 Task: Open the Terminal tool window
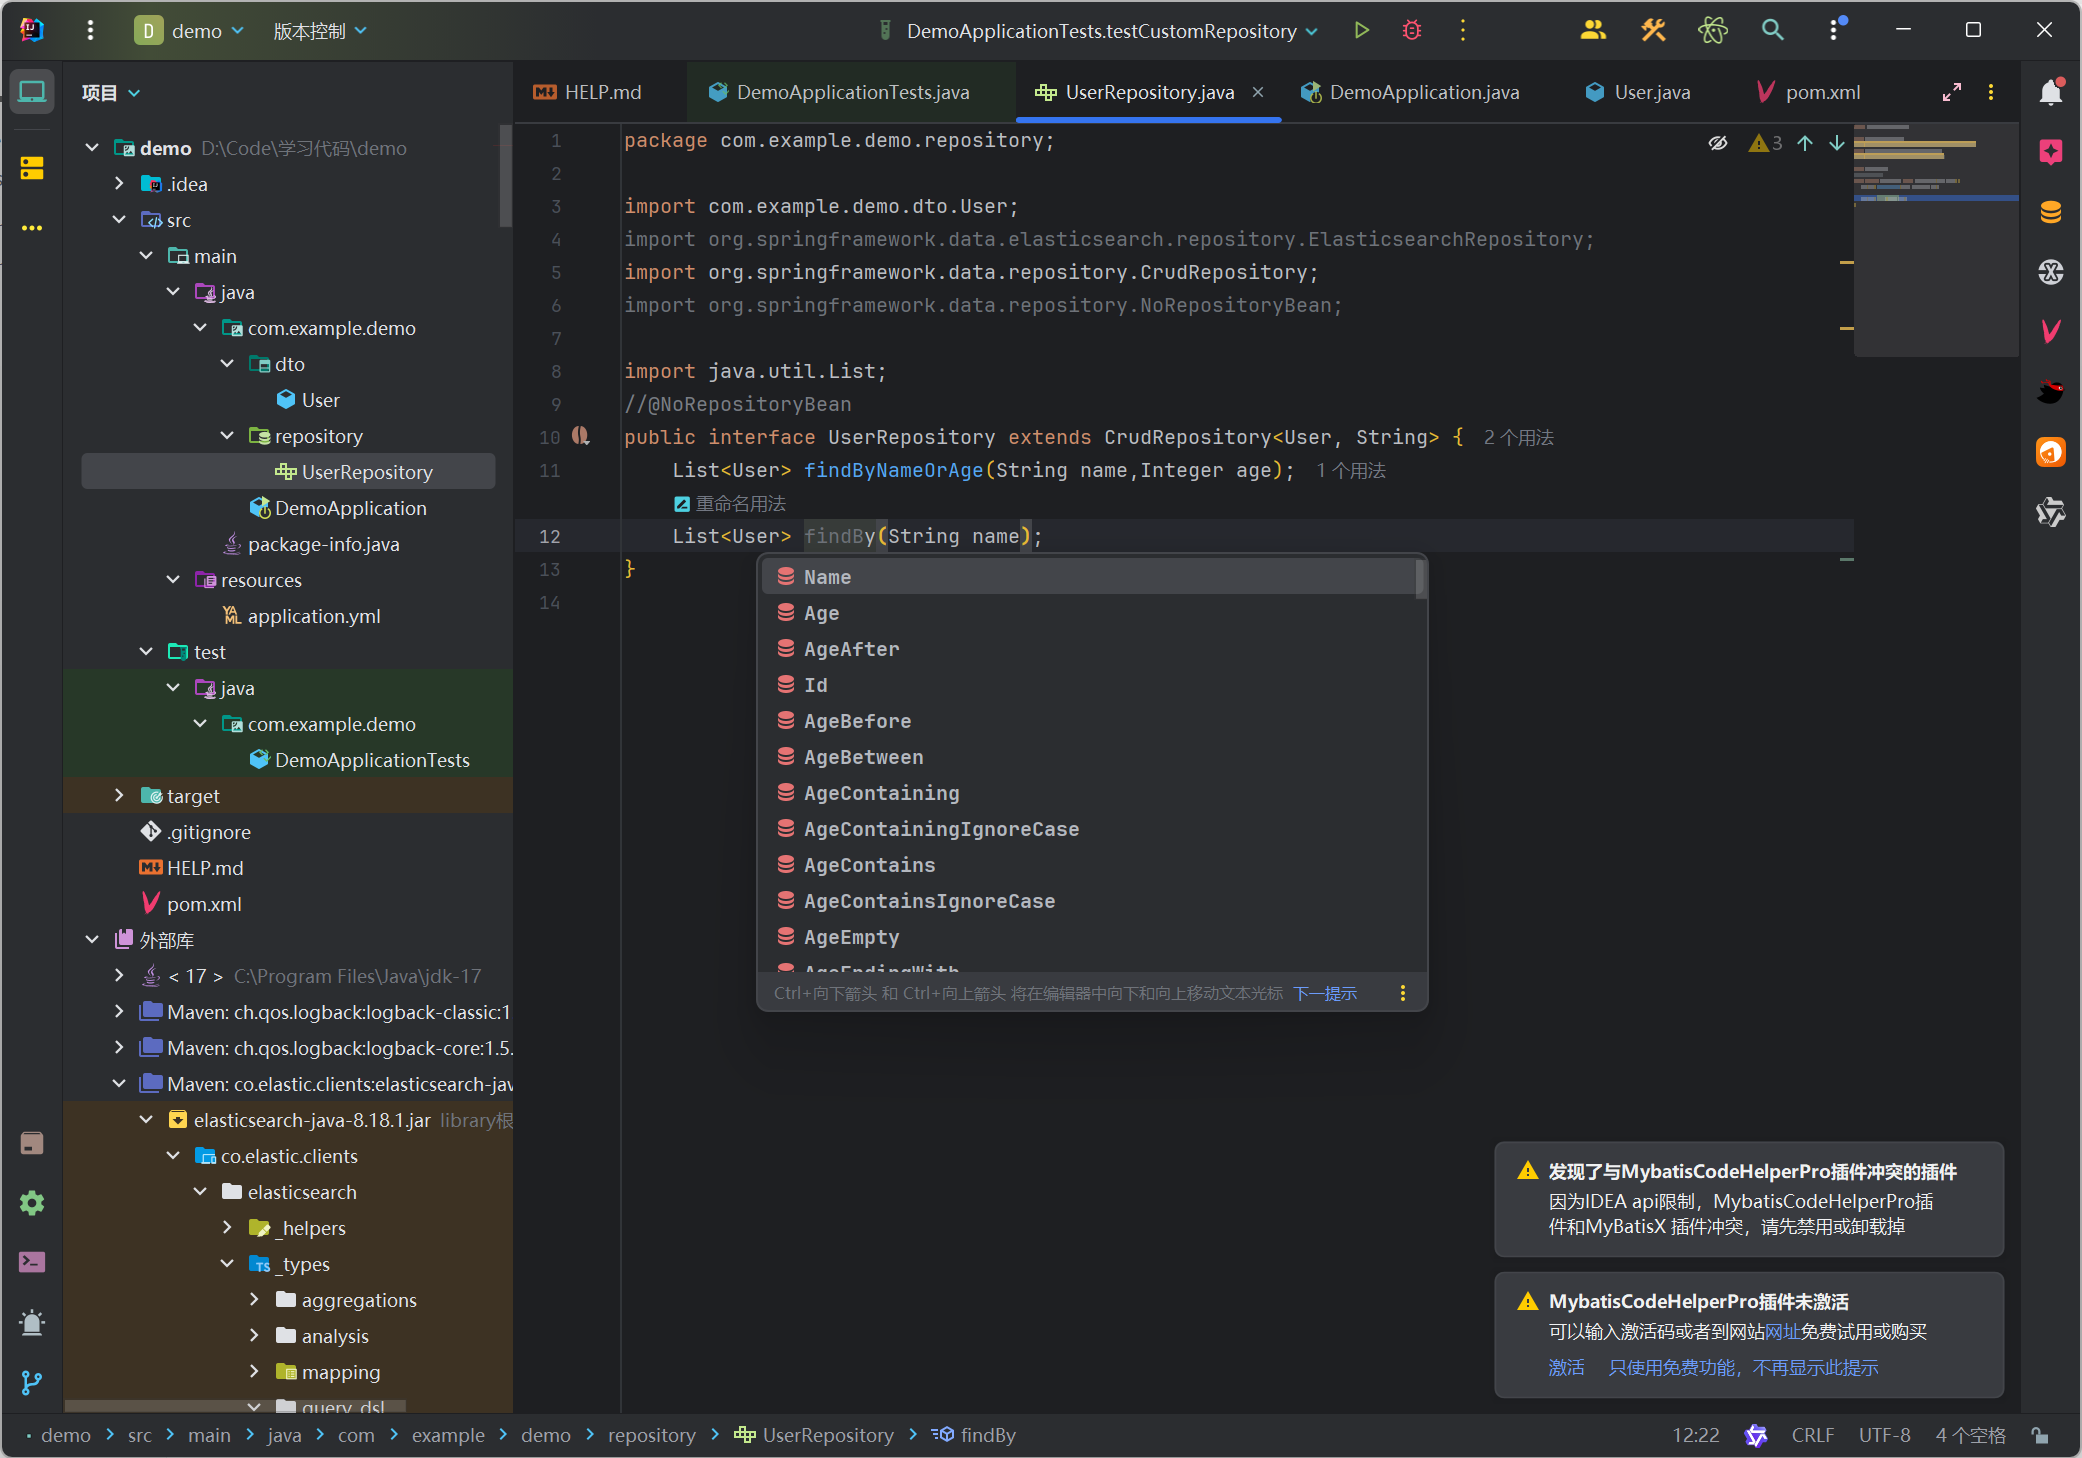[32, 1262]
